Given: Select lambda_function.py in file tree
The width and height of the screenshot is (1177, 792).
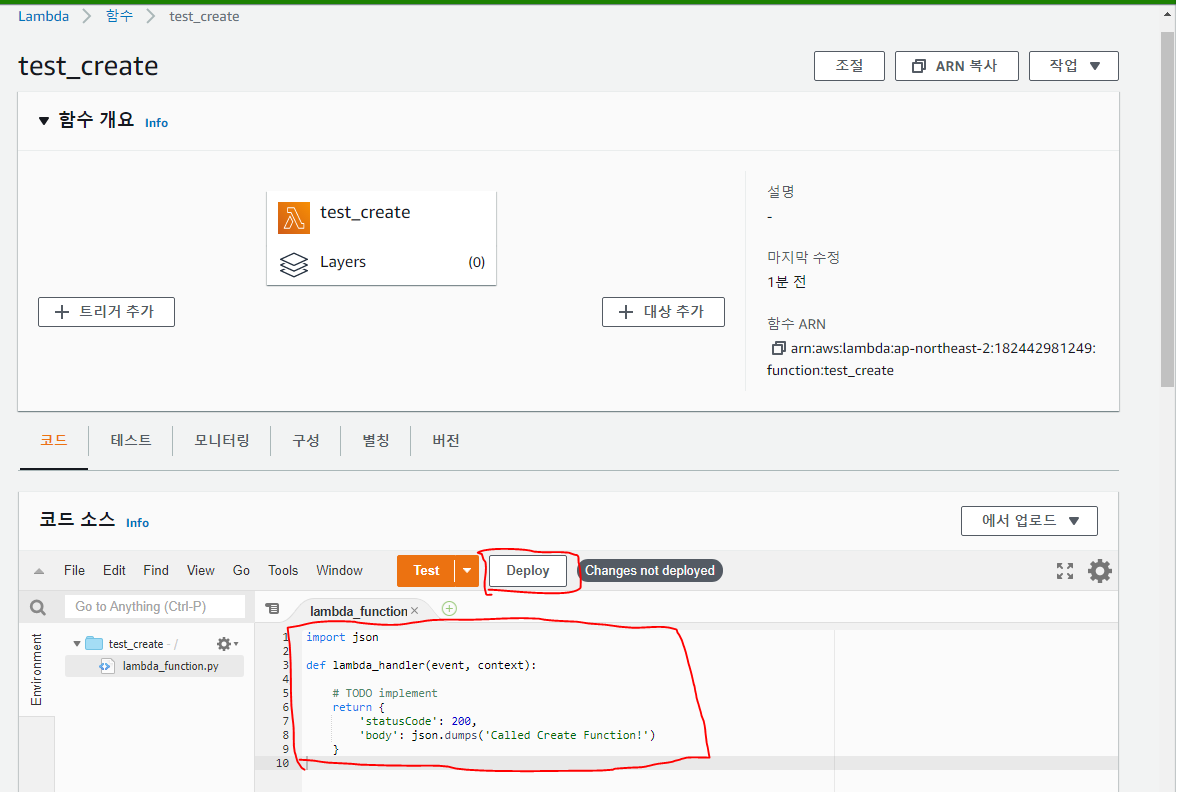Looking at the screenshot, I should pos(170,666).
